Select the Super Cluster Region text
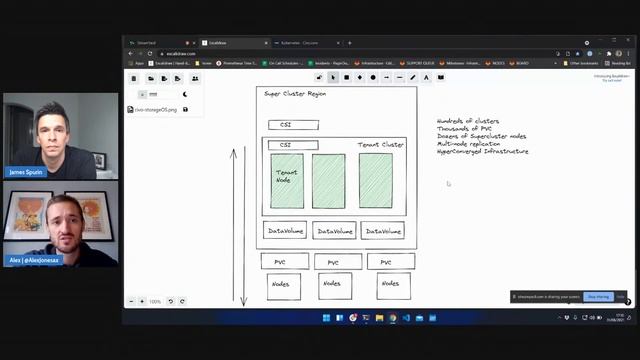The width and height of the screenshot is (640, 360). point(295,94)
